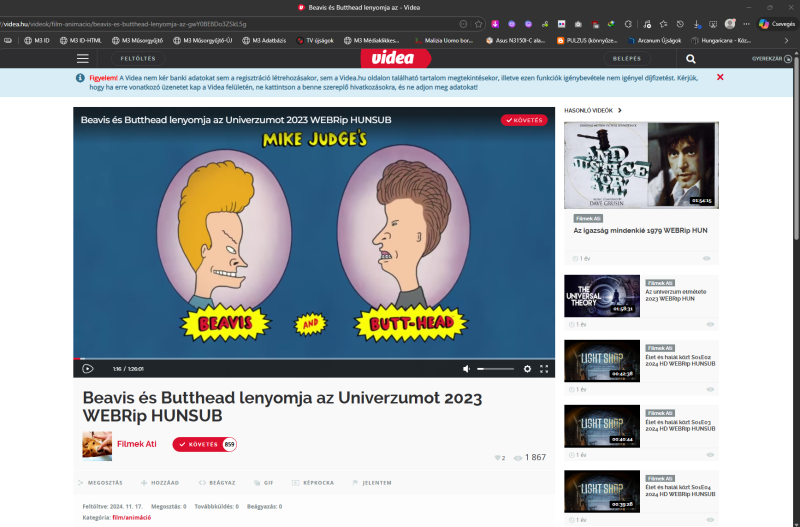The image size is (800, 527).
Task: Open the Arcanum Újságok bookmark
Action: tap(655, 40)
